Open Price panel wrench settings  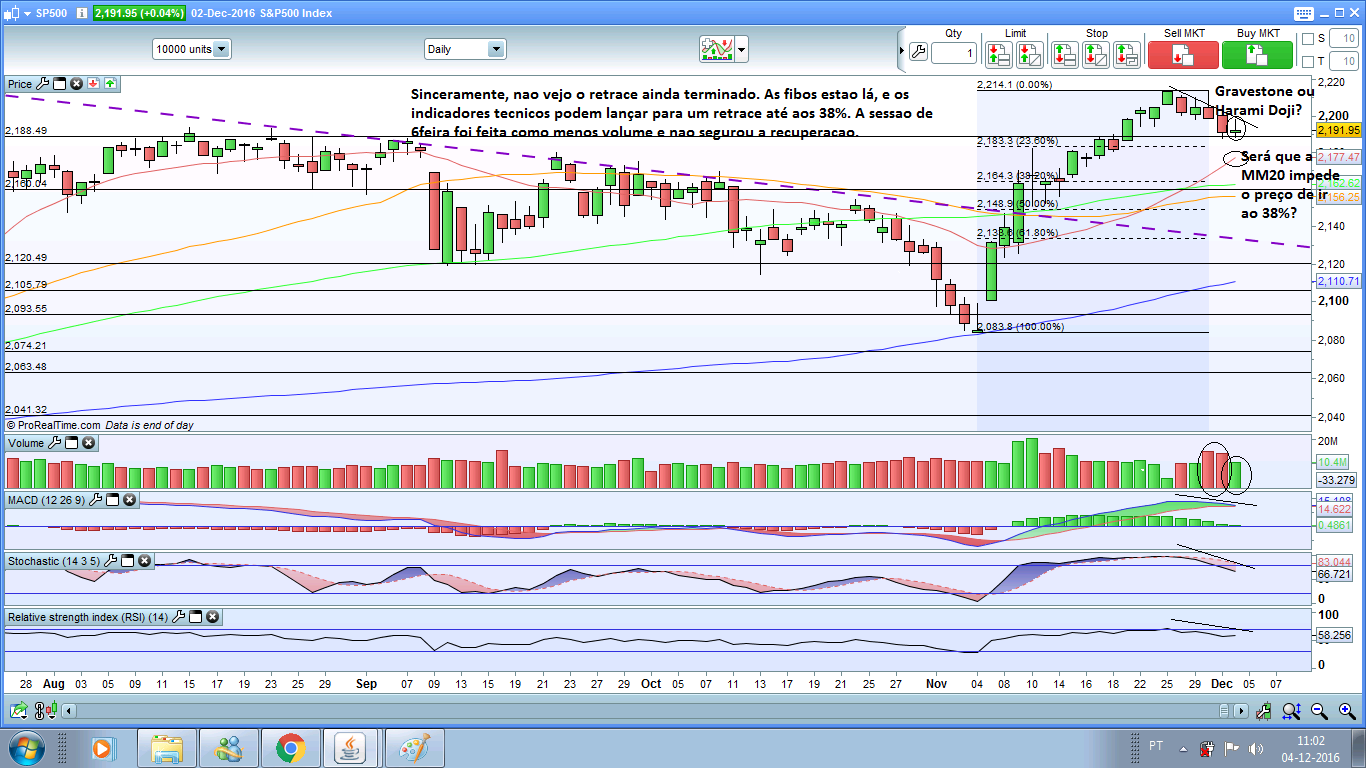pyautogui.click(x=42, y=84)
